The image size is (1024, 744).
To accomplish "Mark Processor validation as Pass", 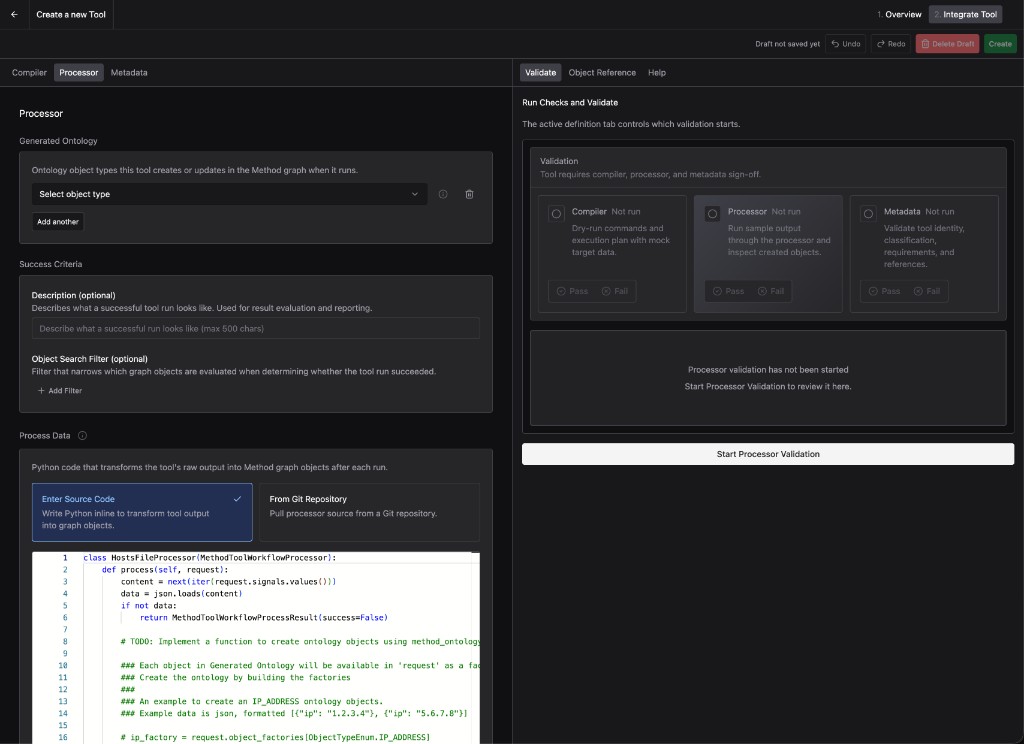I will (728, 291).
